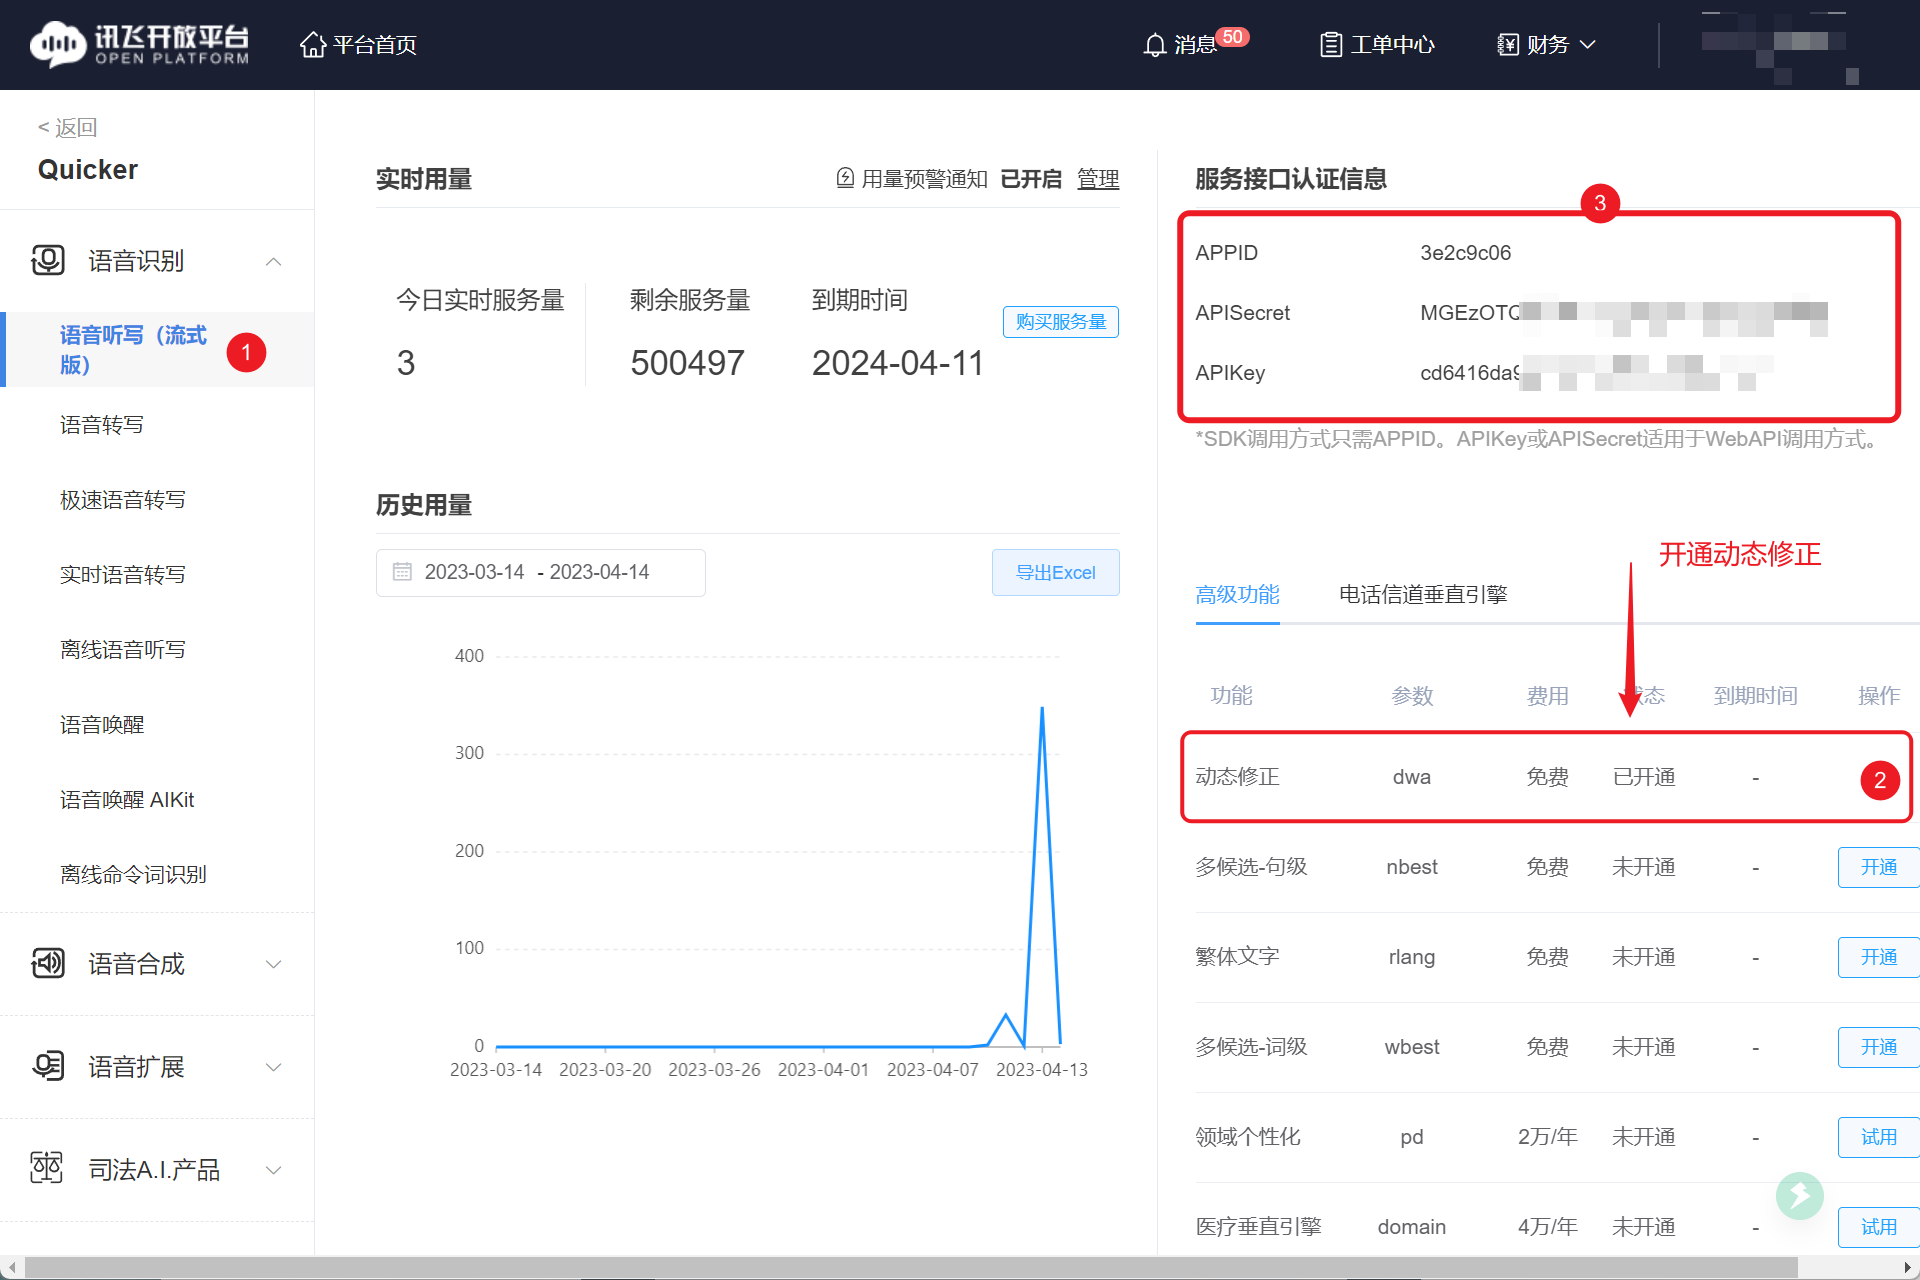Image resolution: width=1920 pixels, height=1280 pixels.
Task: Click the 动态修正 feature row name
Action: (1238, 777)
